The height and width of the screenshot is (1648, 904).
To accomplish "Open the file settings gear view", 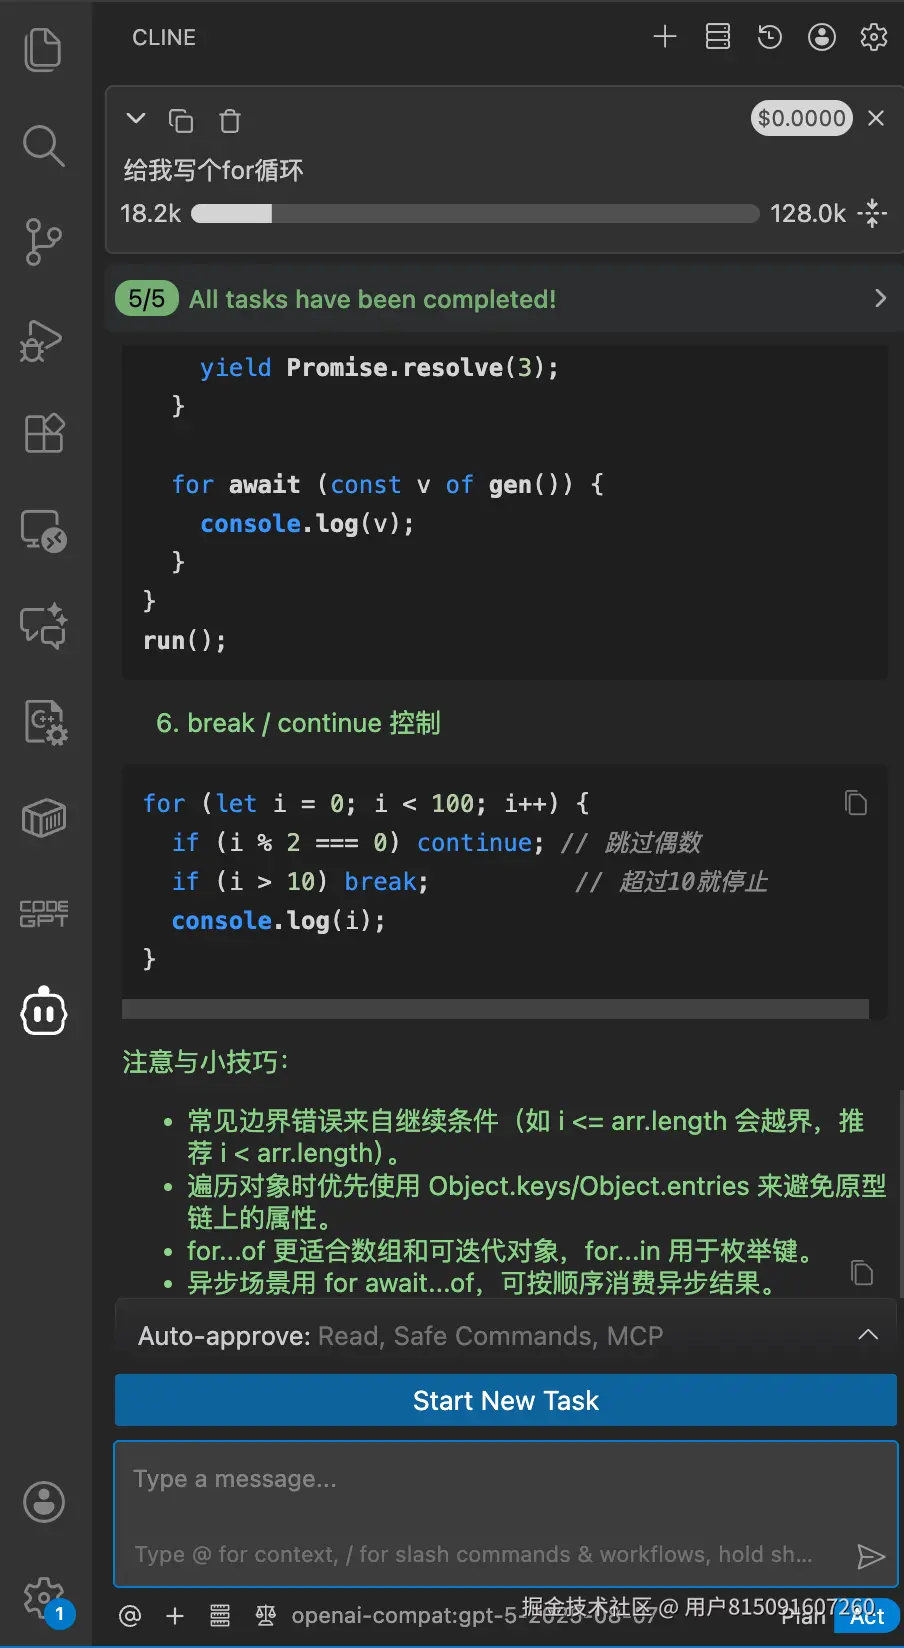I will (45, 722).
